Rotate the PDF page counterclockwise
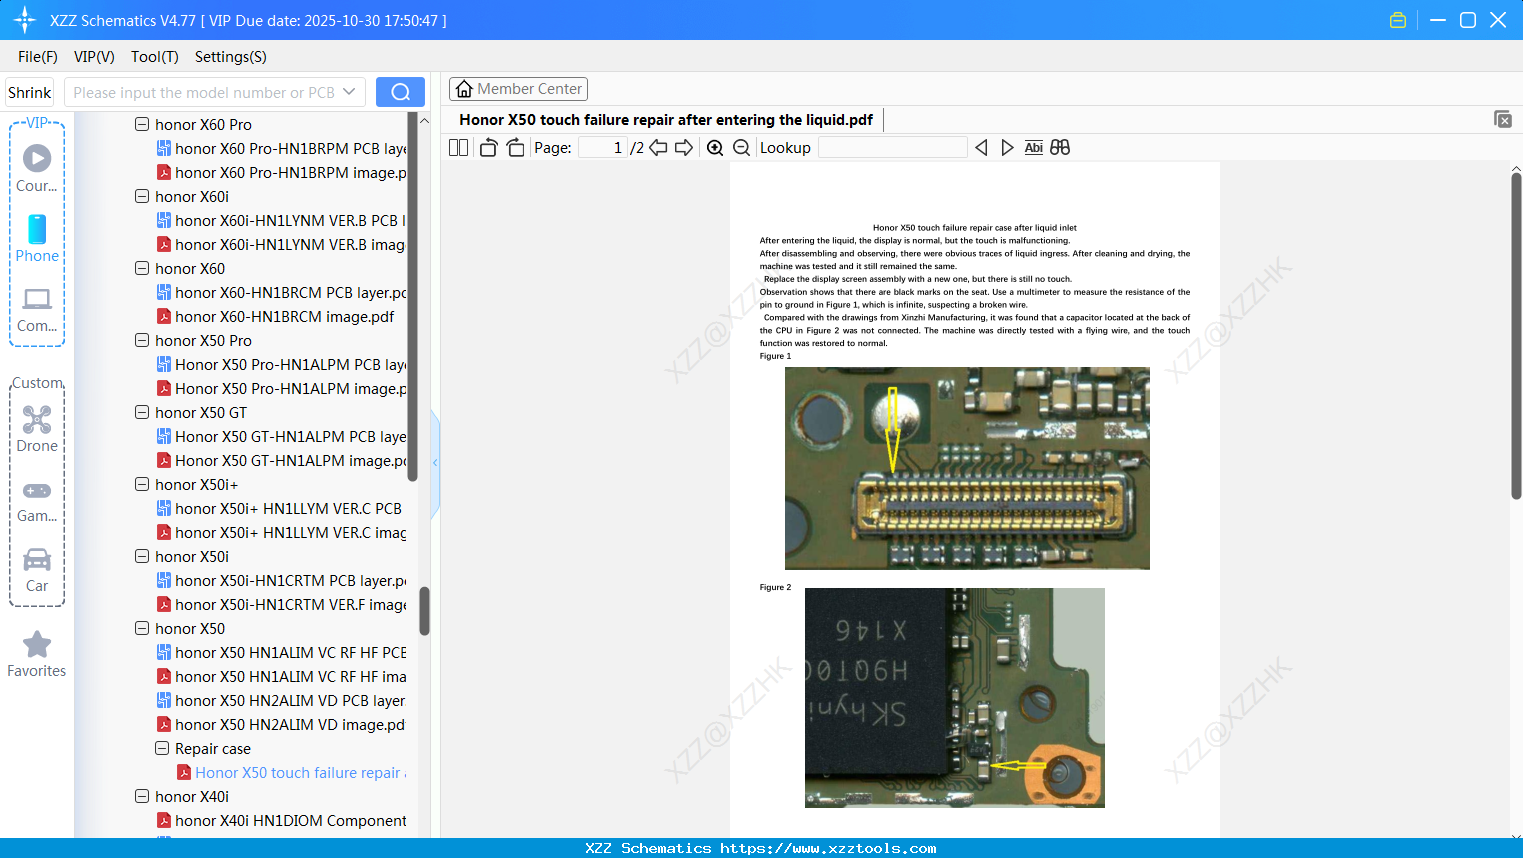This screenshot has width=1523, height=858. pyautogui.click(x=488, y=148)
